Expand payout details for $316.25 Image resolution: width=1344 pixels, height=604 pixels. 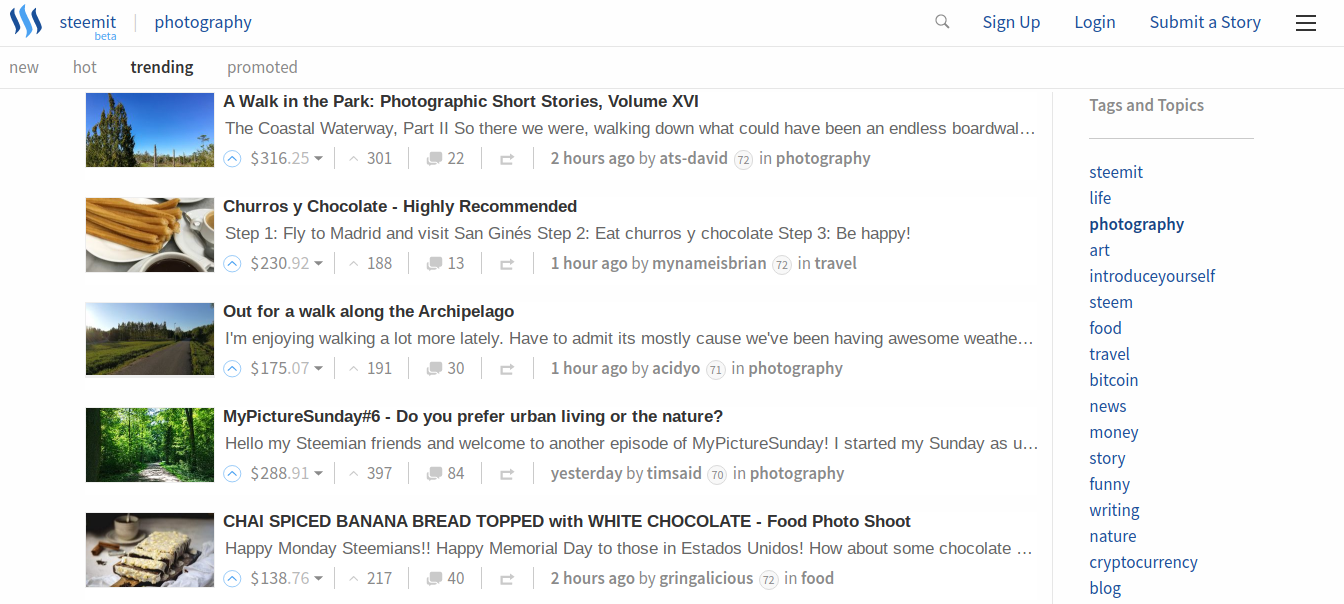[318, 159]
